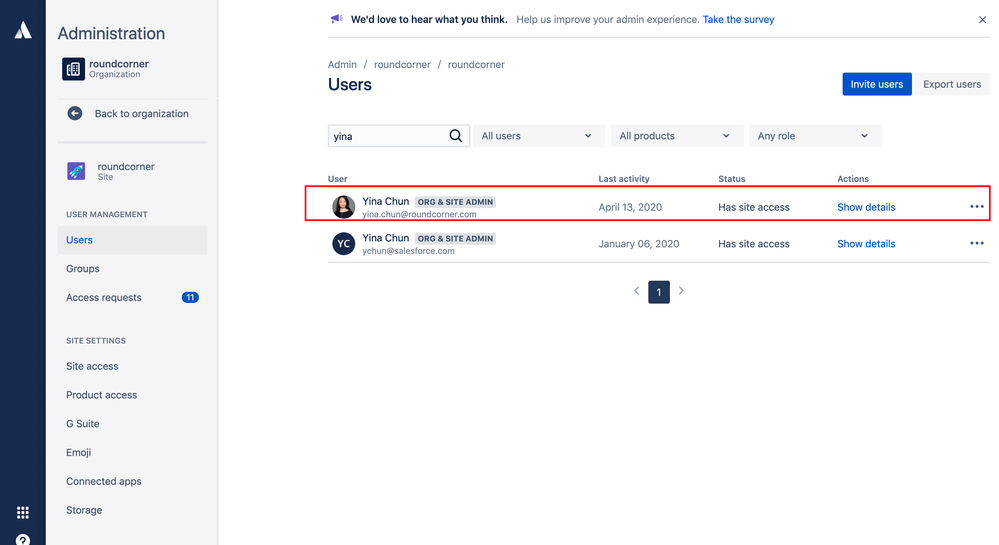Open more actions for ychun@salesforce.com
Viewport: 999px width, 545px height.
[976, 243]
